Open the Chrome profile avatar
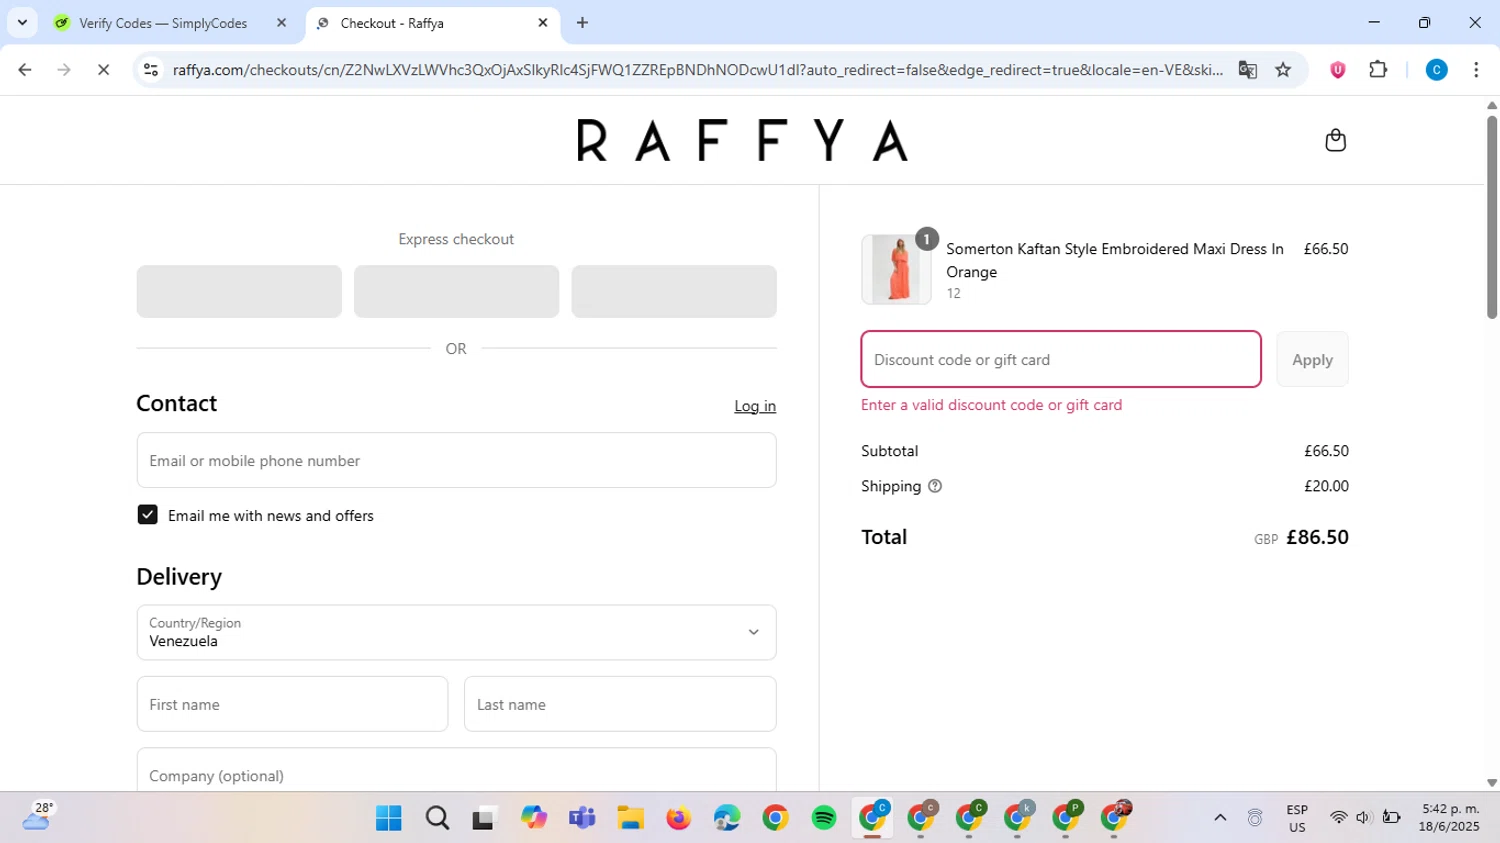The height and width of the screenshot is (843, 1500). click(1436, 70)
